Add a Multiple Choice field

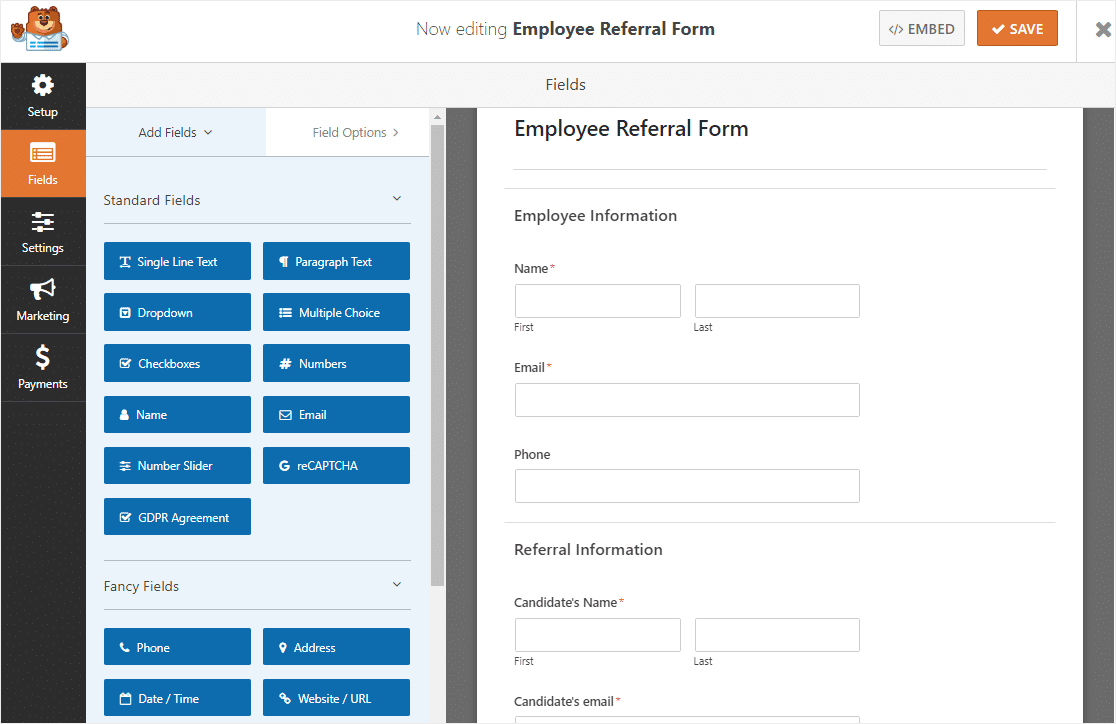(336, 312)
